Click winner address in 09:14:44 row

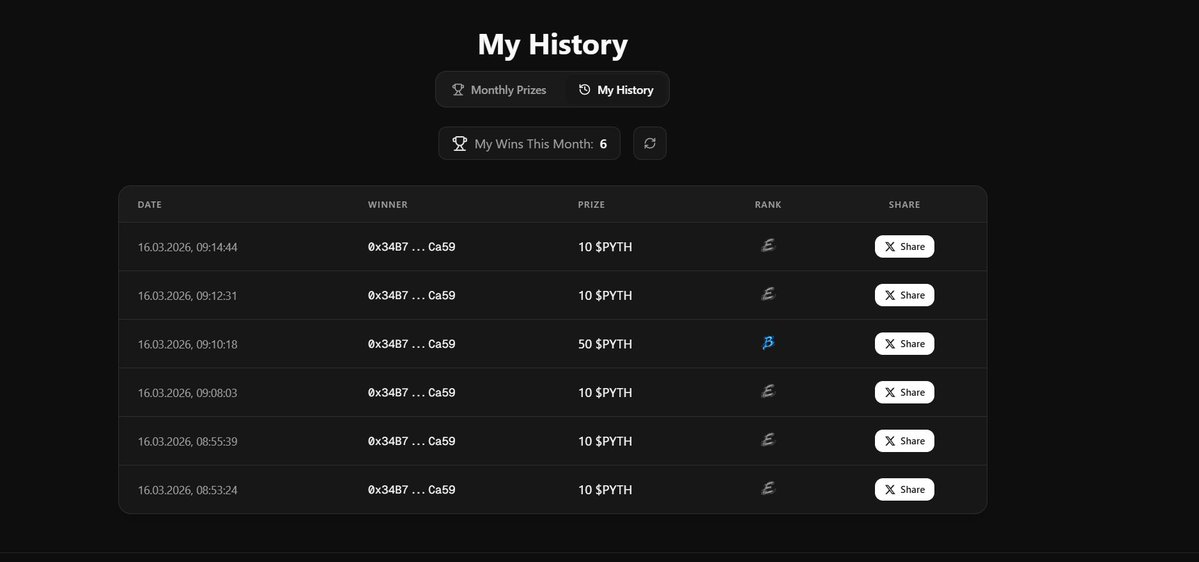(x=411, y=247)
